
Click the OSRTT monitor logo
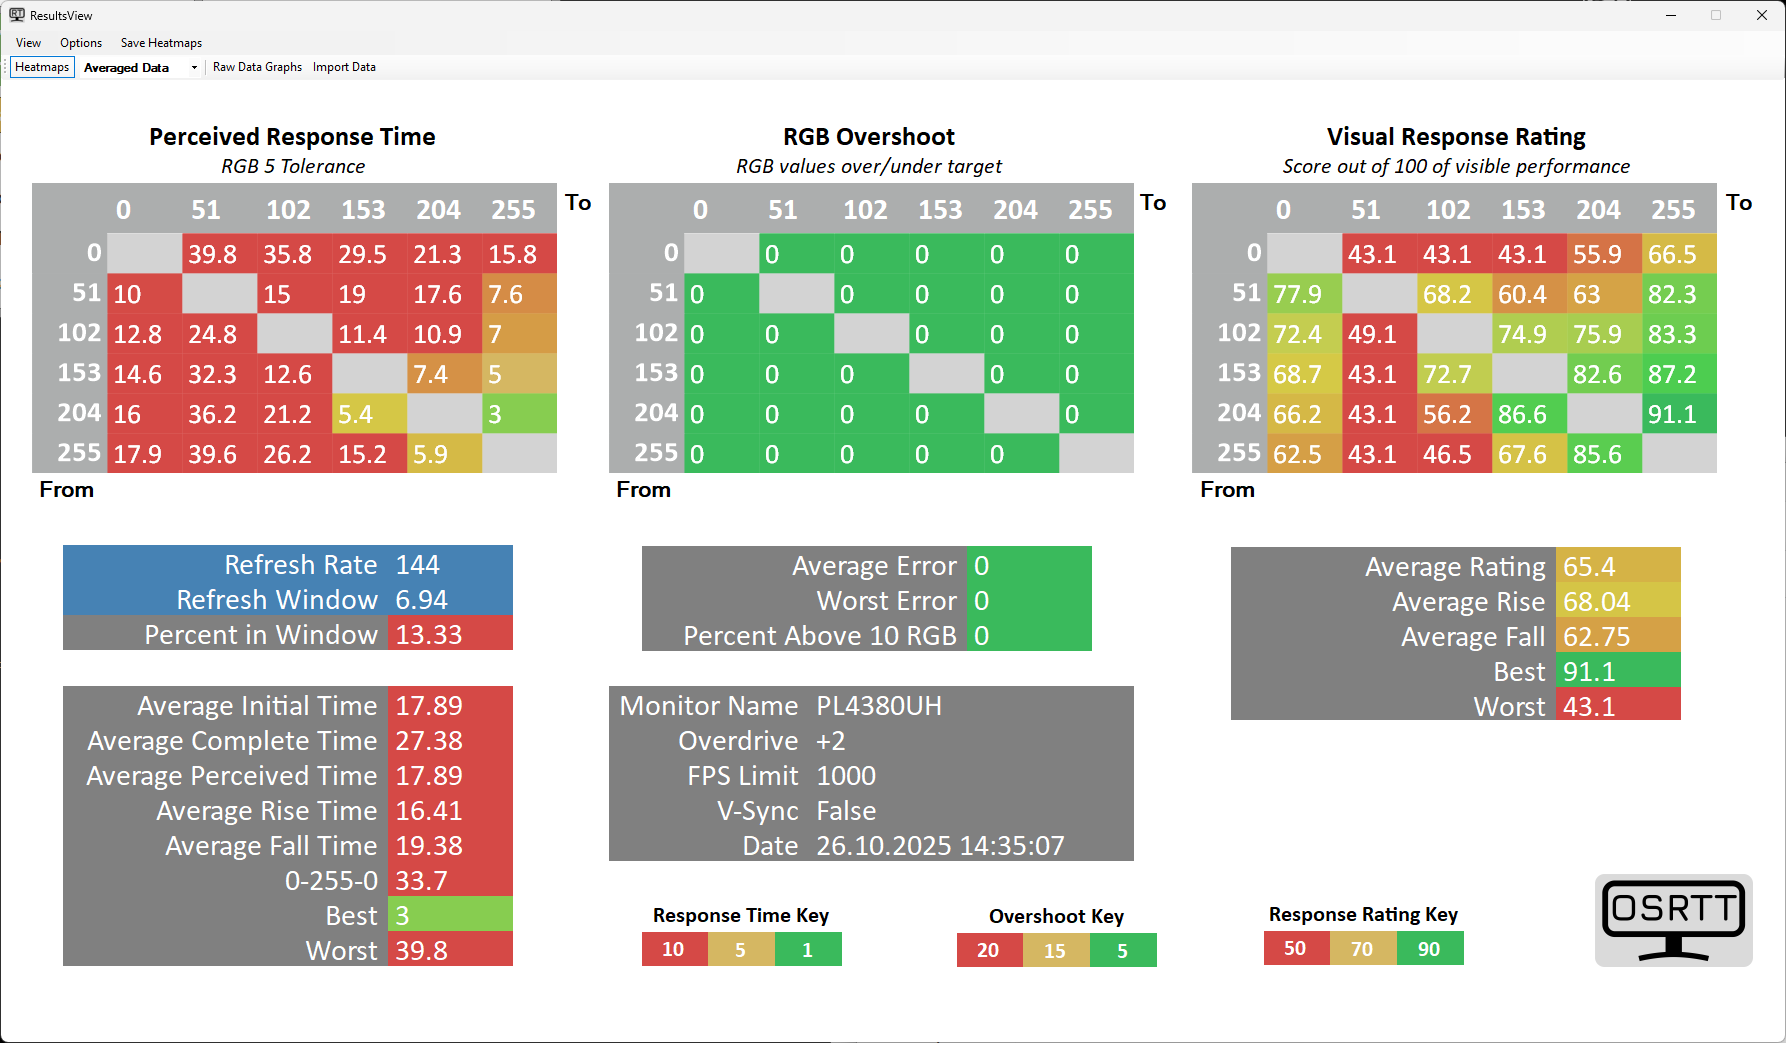click(x=1673, y=920)
